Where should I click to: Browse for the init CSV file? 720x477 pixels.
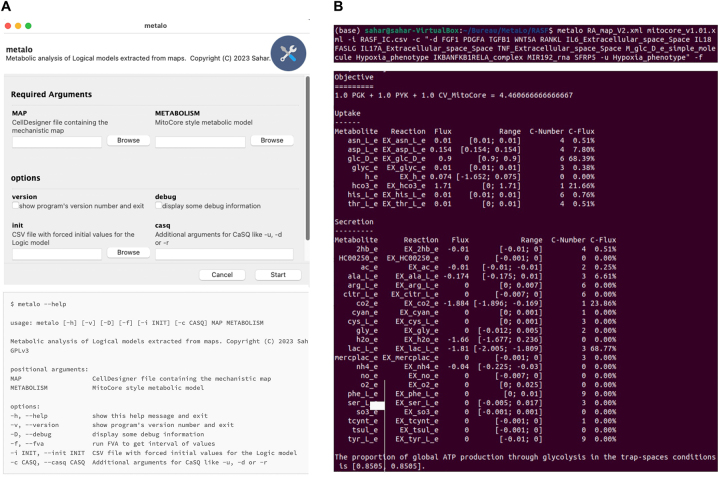(128, 253)
